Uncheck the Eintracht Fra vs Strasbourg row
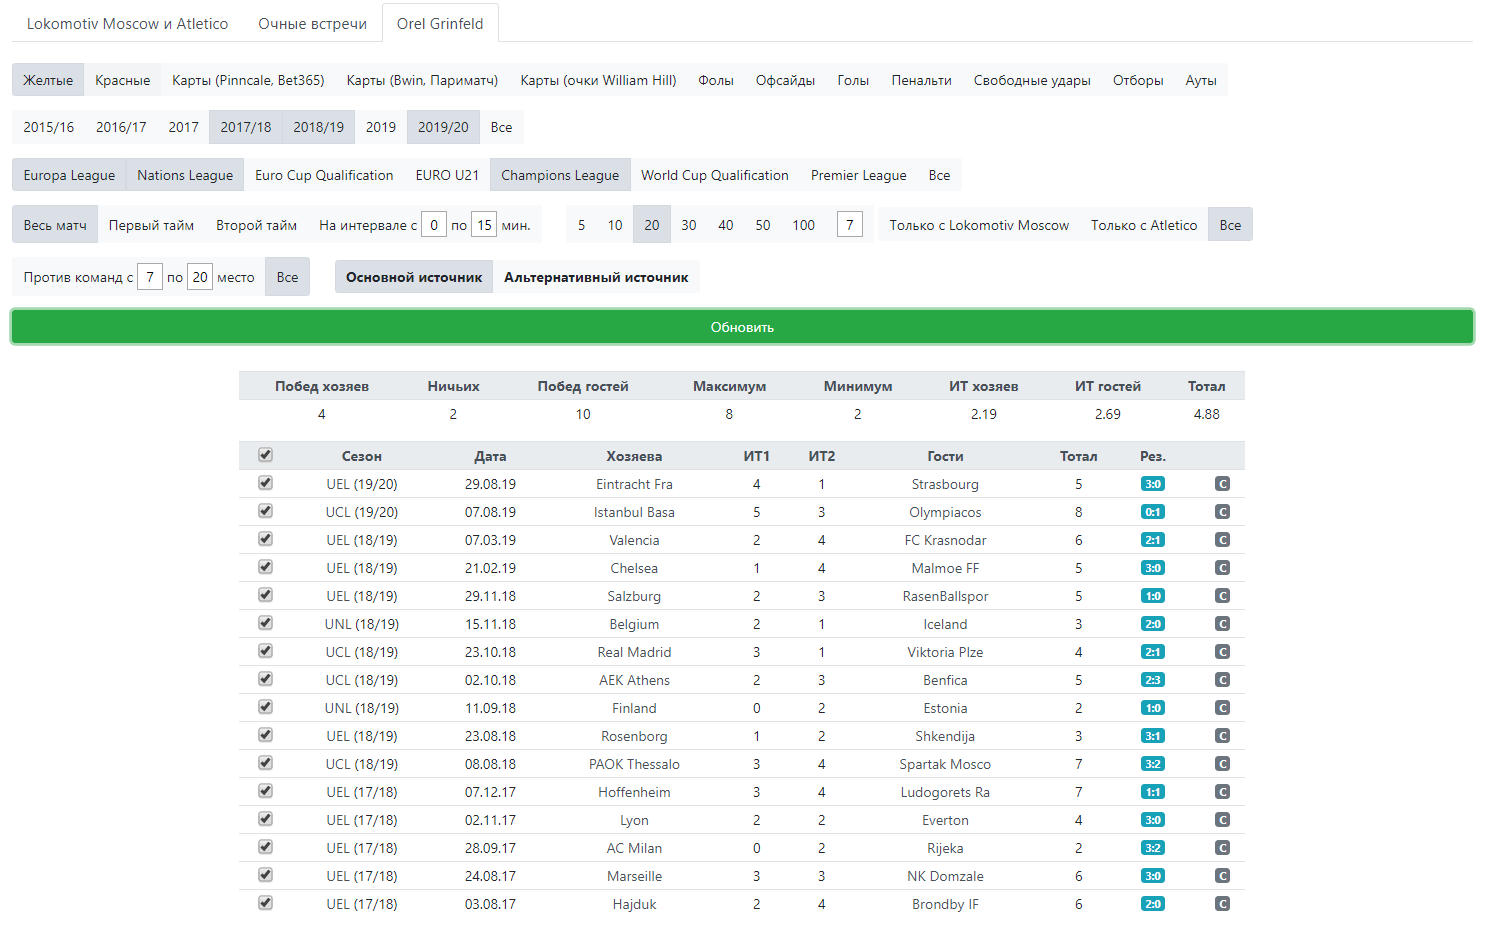1492x929 pixels. click(265, 483)
